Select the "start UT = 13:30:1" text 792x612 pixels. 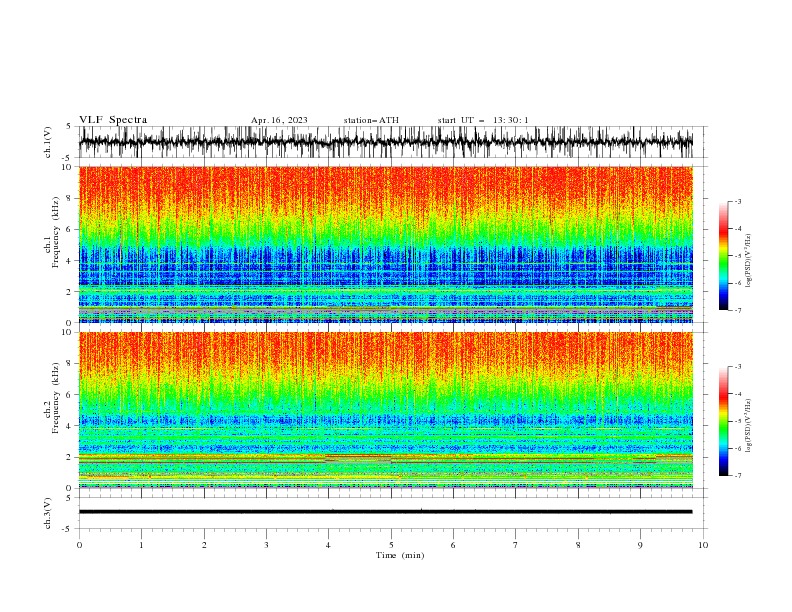point(483,120)
